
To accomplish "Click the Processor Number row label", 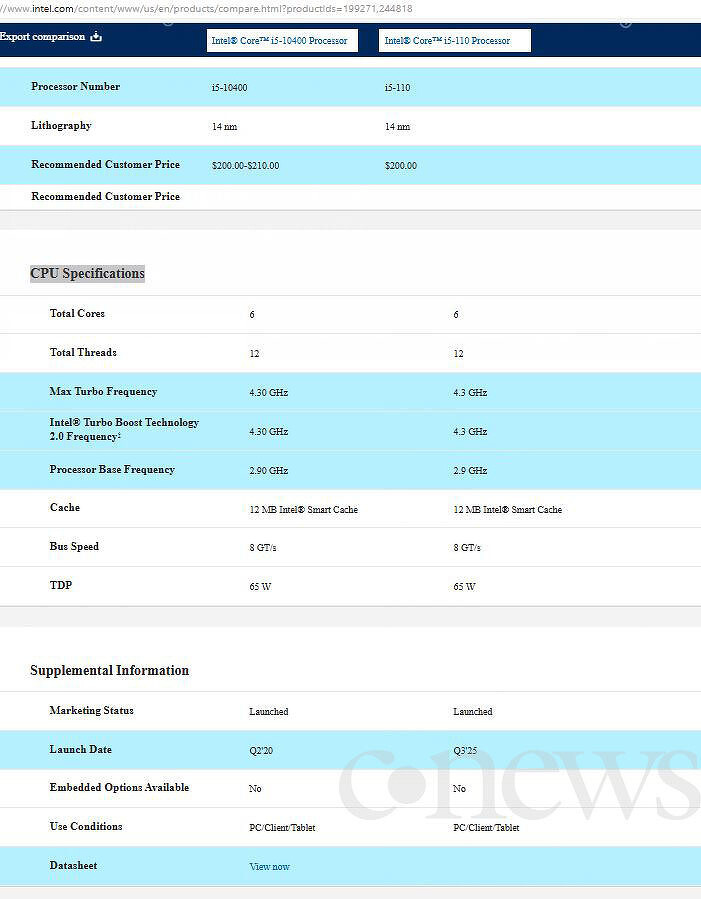I will (76, 87).
